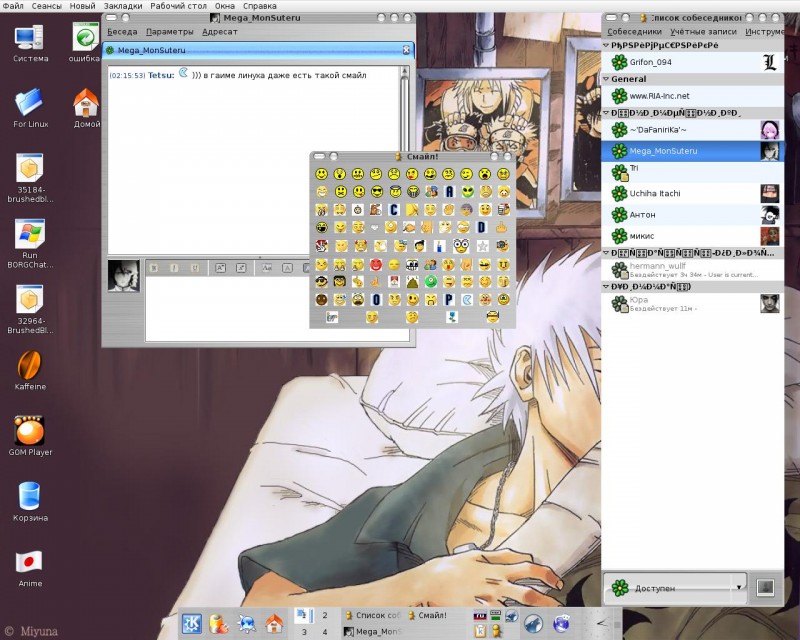Select contact микис

[x=692, y=236]
